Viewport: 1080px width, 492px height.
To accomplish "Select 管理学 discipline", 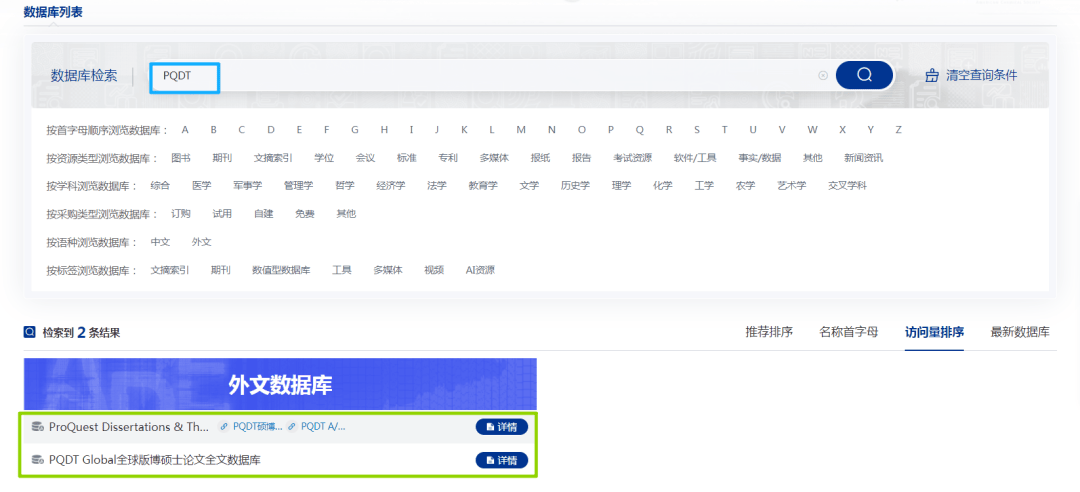I will (x=298, y=185).
